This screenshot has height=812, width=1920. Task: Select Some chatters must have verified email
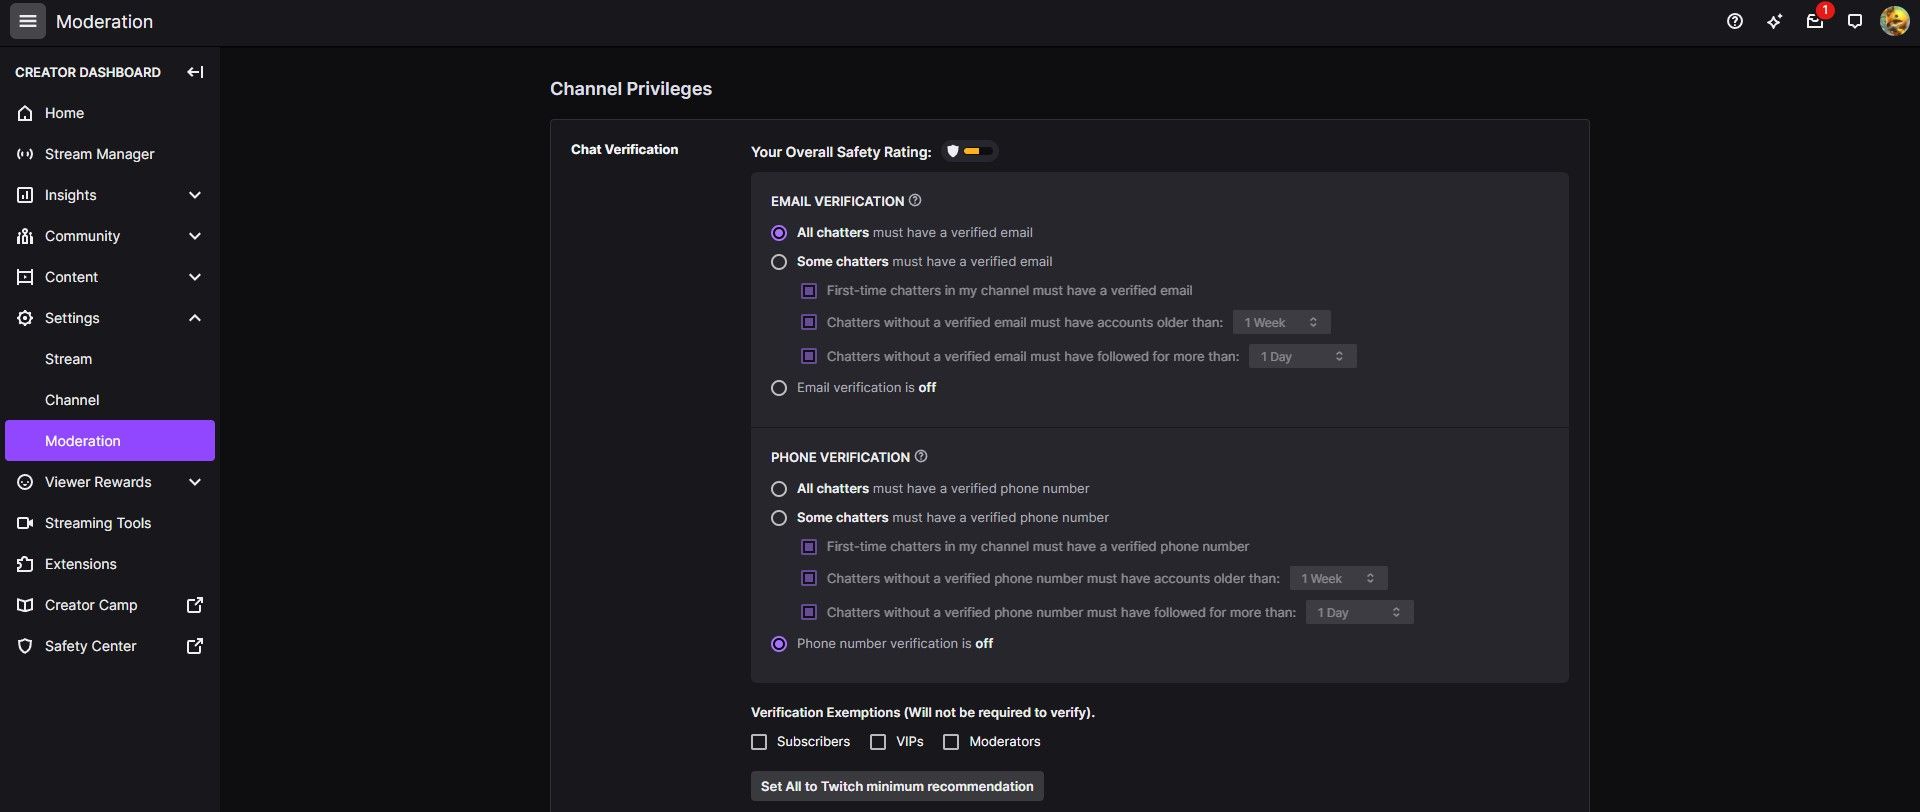779,262
